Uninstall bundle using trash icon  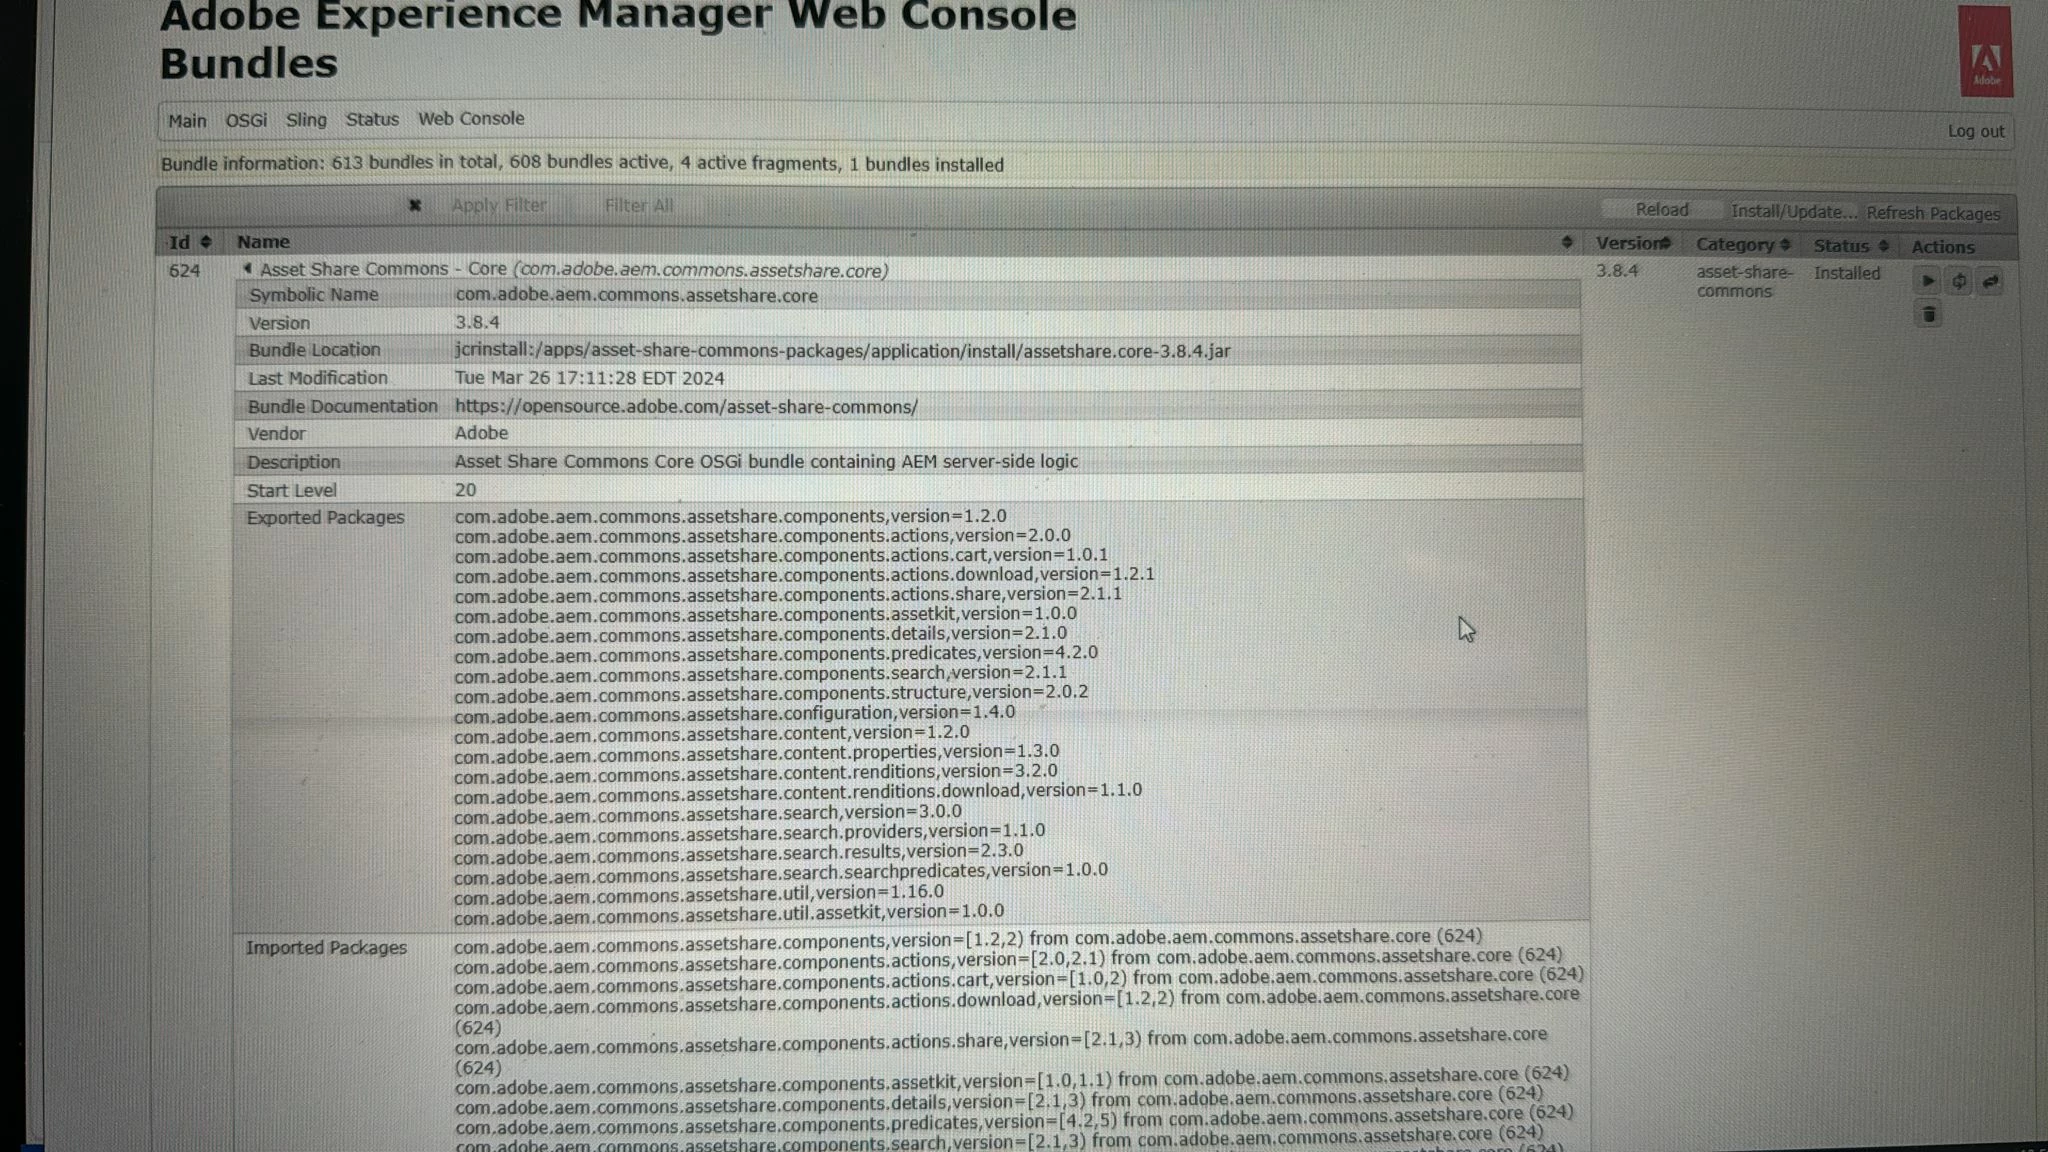[1928, 315]
